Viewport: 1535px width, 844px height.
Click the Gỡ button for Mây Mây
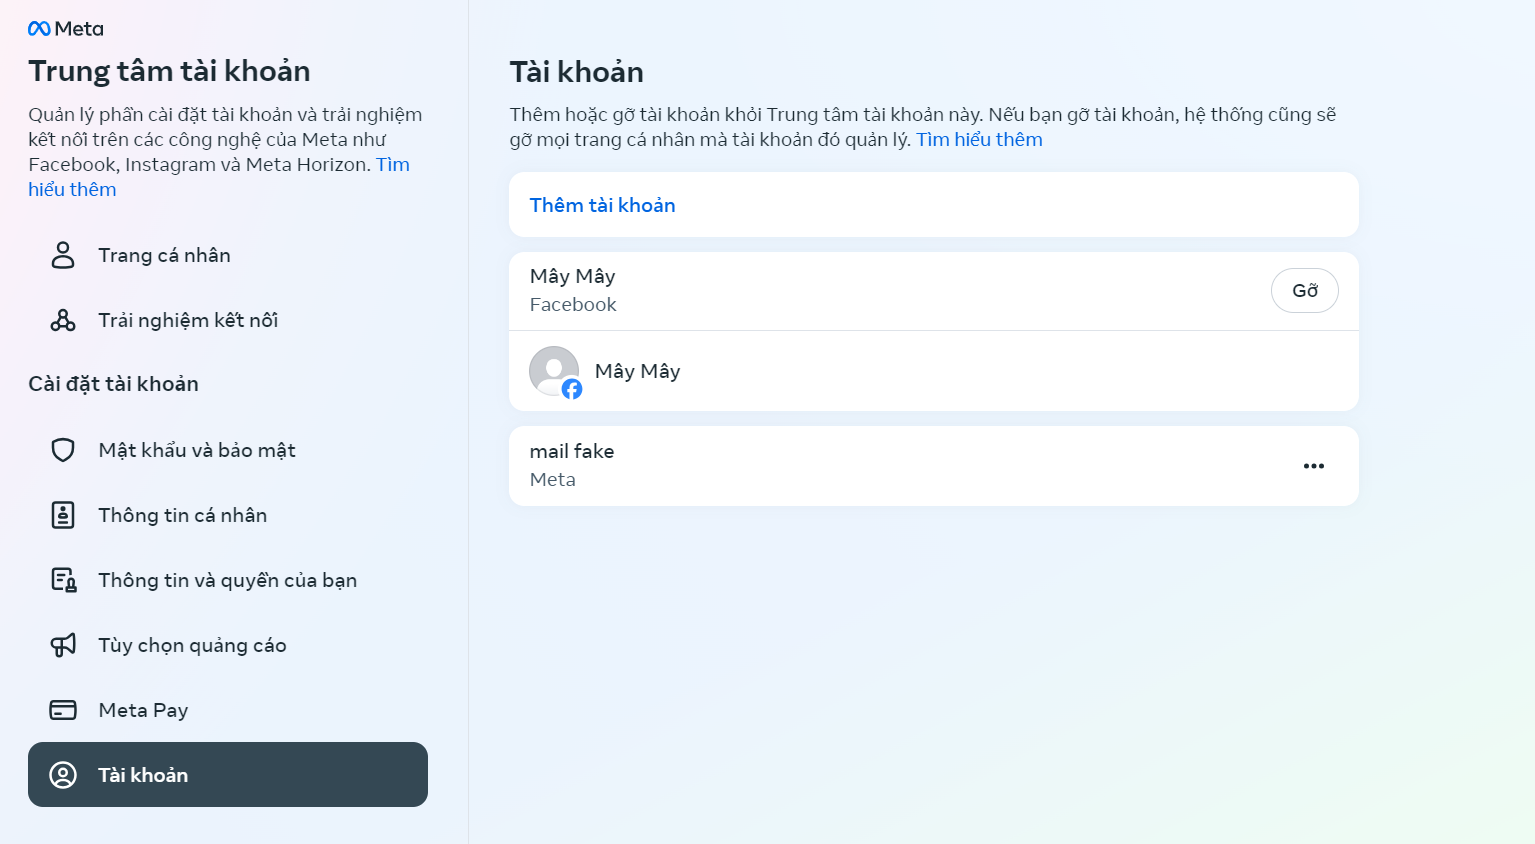point(1305,291)
